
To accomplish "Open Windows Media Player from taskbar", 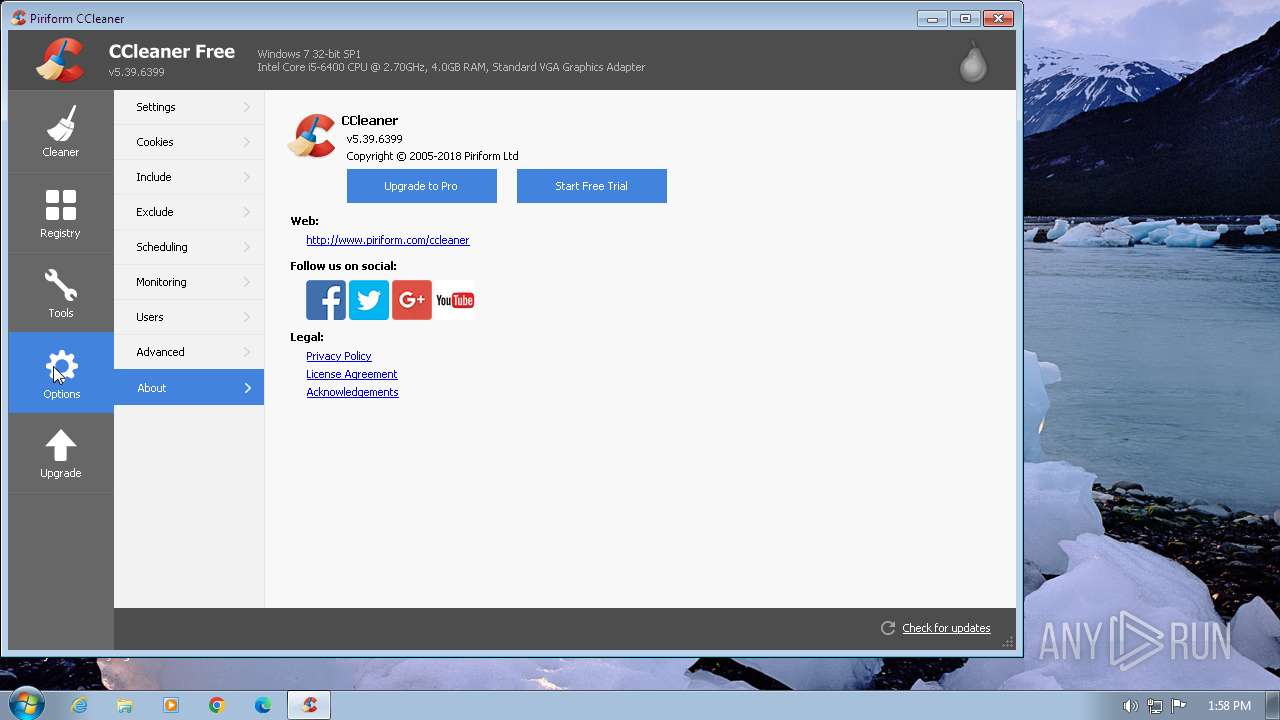I will point(171,705).
